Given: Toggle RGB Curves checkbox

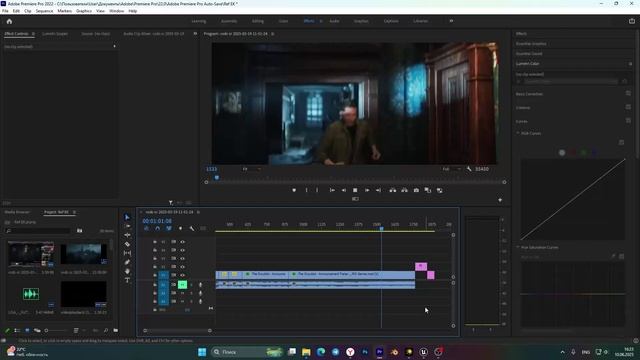Looking at the screenshot, I should (x=621, y=142).
